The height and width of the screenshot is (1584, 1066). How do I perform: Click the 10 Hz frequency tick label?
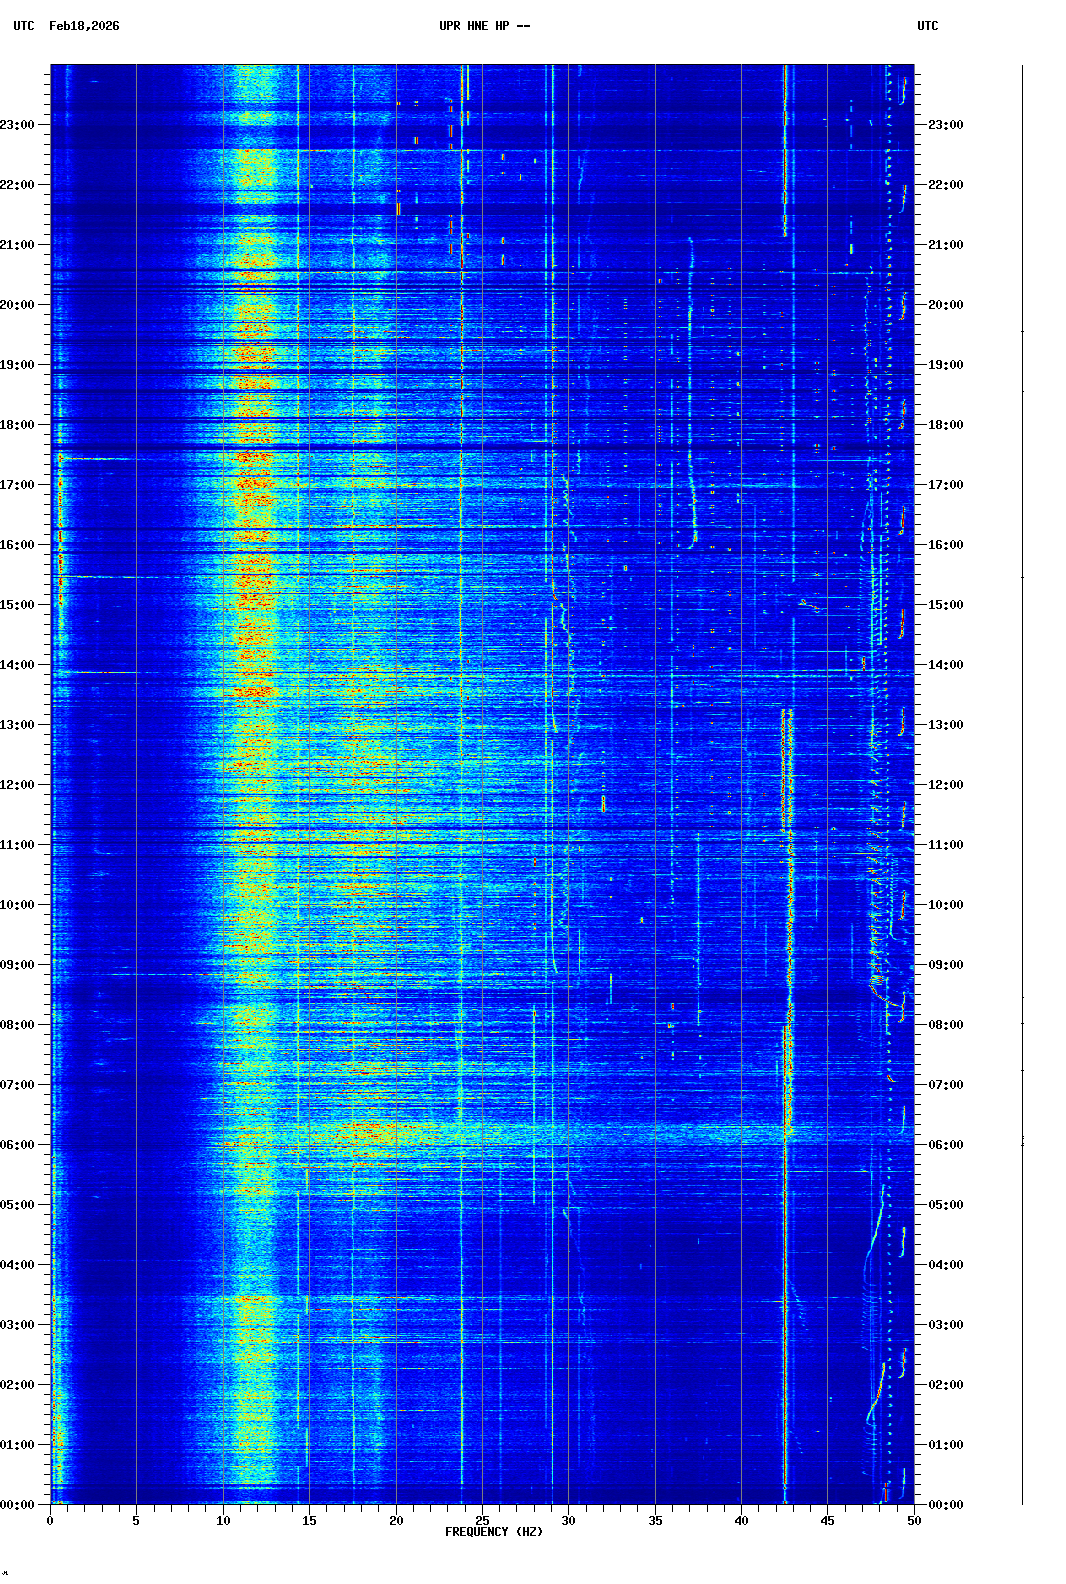pos(223,1521)
